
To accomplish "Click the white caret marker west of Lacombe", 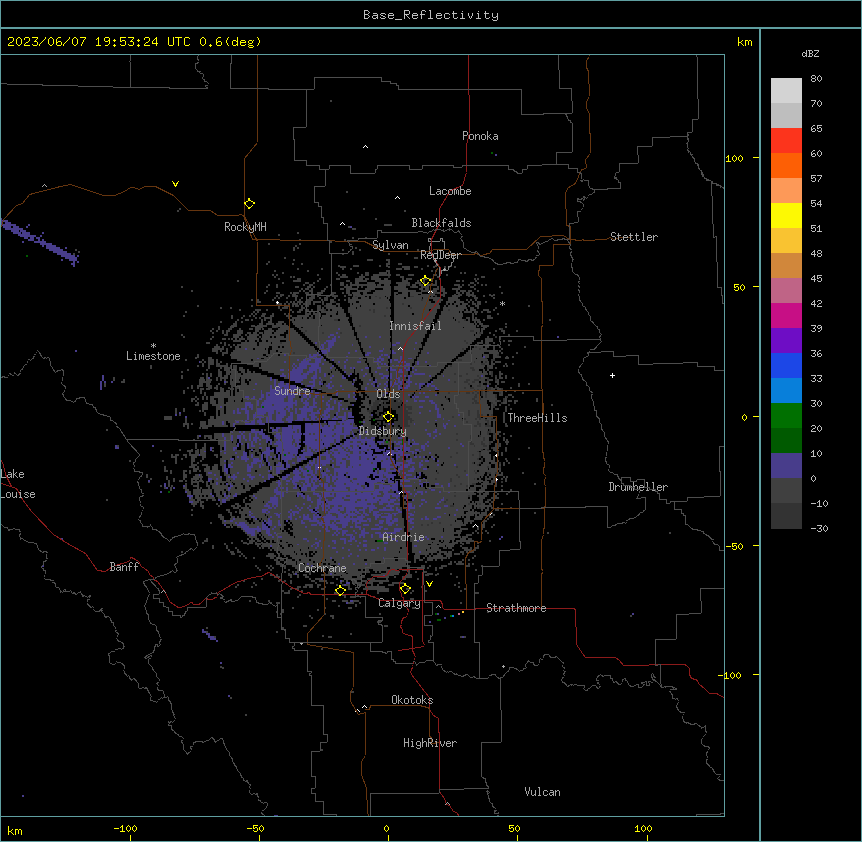I will pos(397,198).
